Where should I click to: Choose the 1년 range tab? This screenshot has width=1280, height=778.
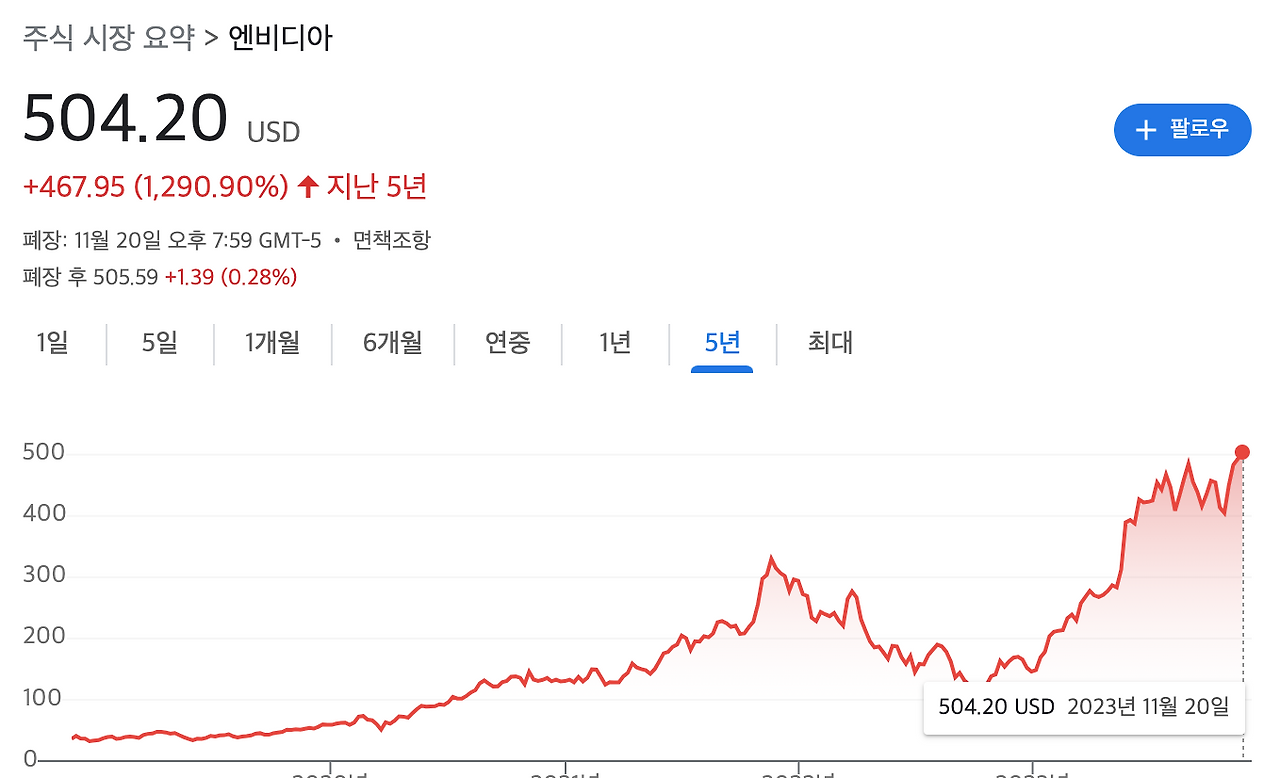[615, 343]
